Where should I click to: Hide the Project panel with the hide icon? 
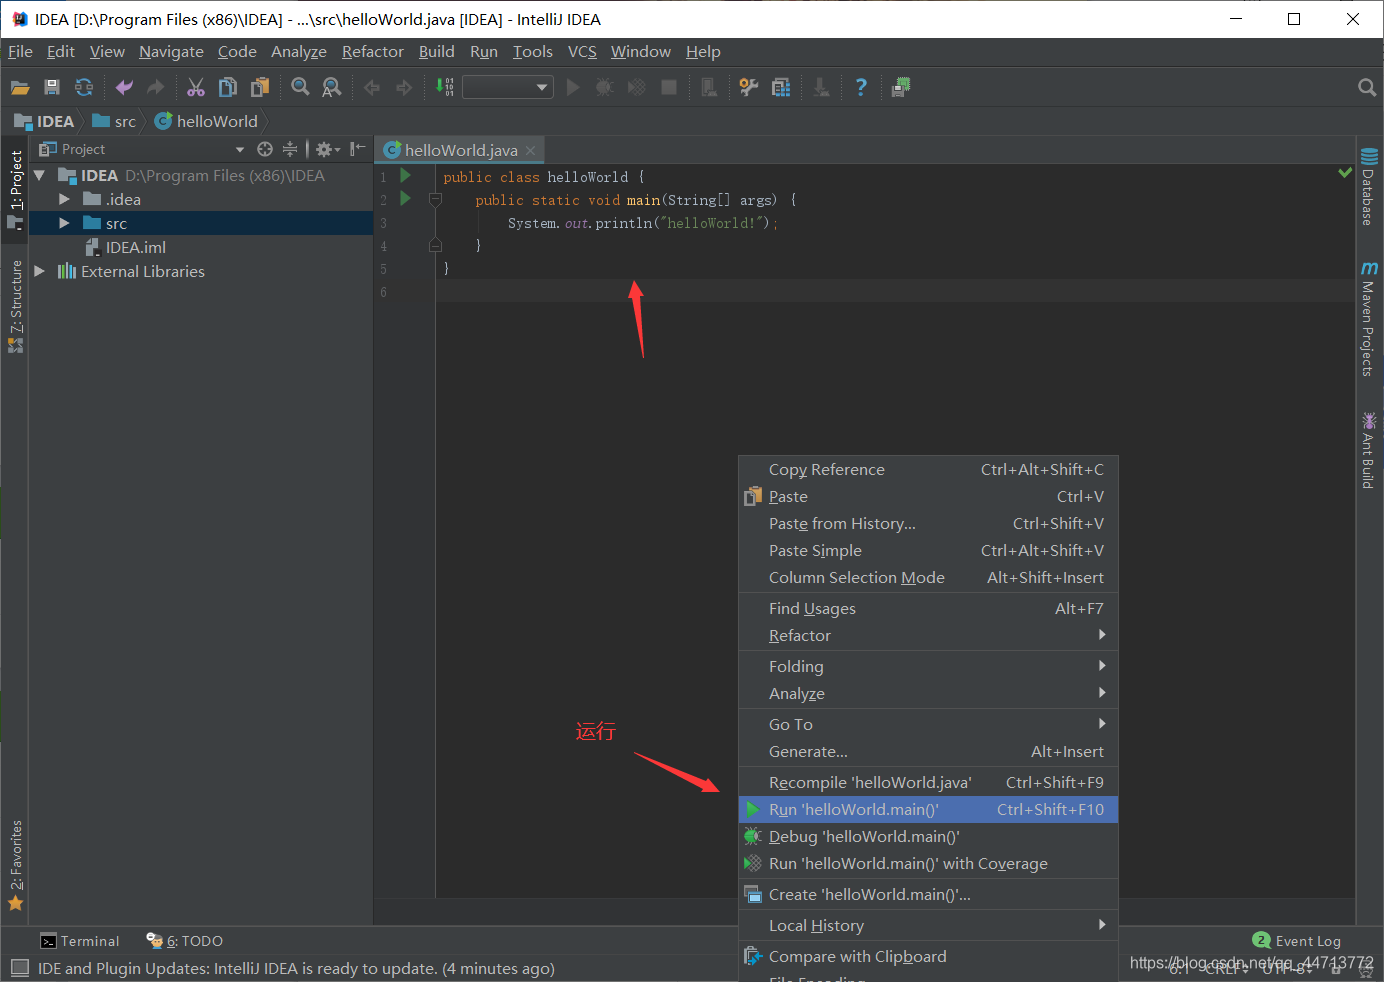tap(357, 149)
